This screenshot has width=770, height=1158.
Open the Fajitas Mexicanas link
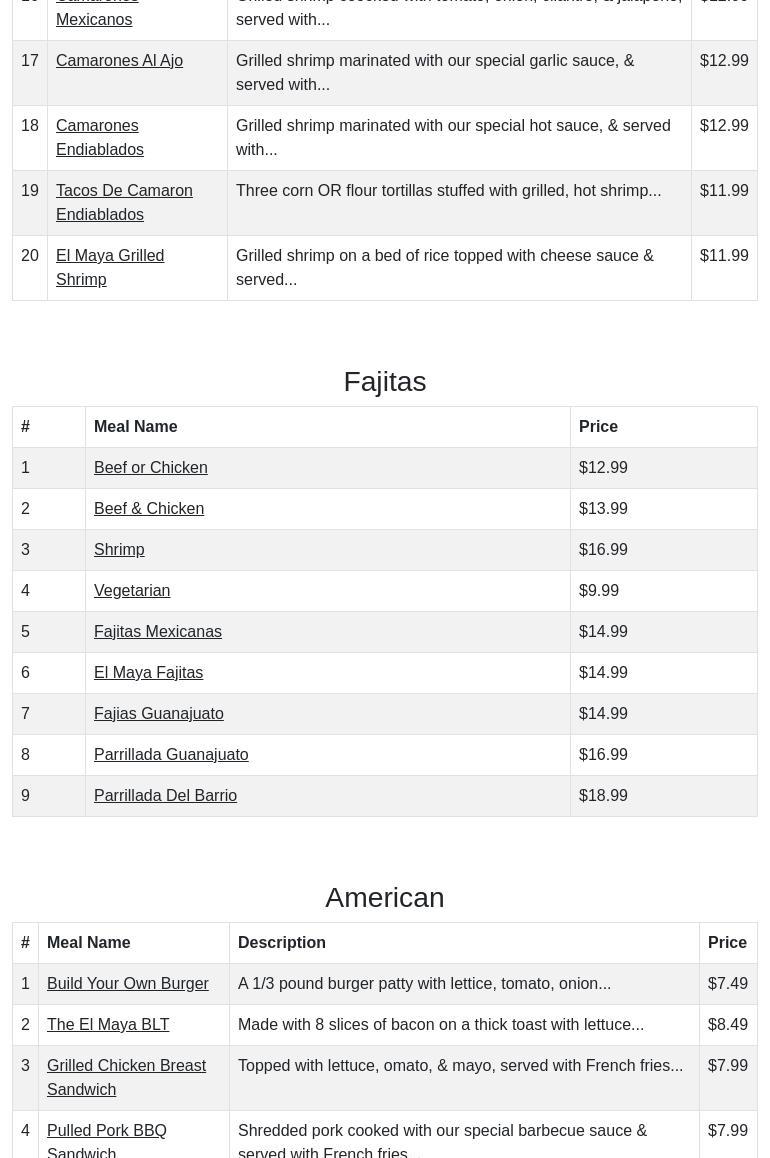(x=157, y=631)
